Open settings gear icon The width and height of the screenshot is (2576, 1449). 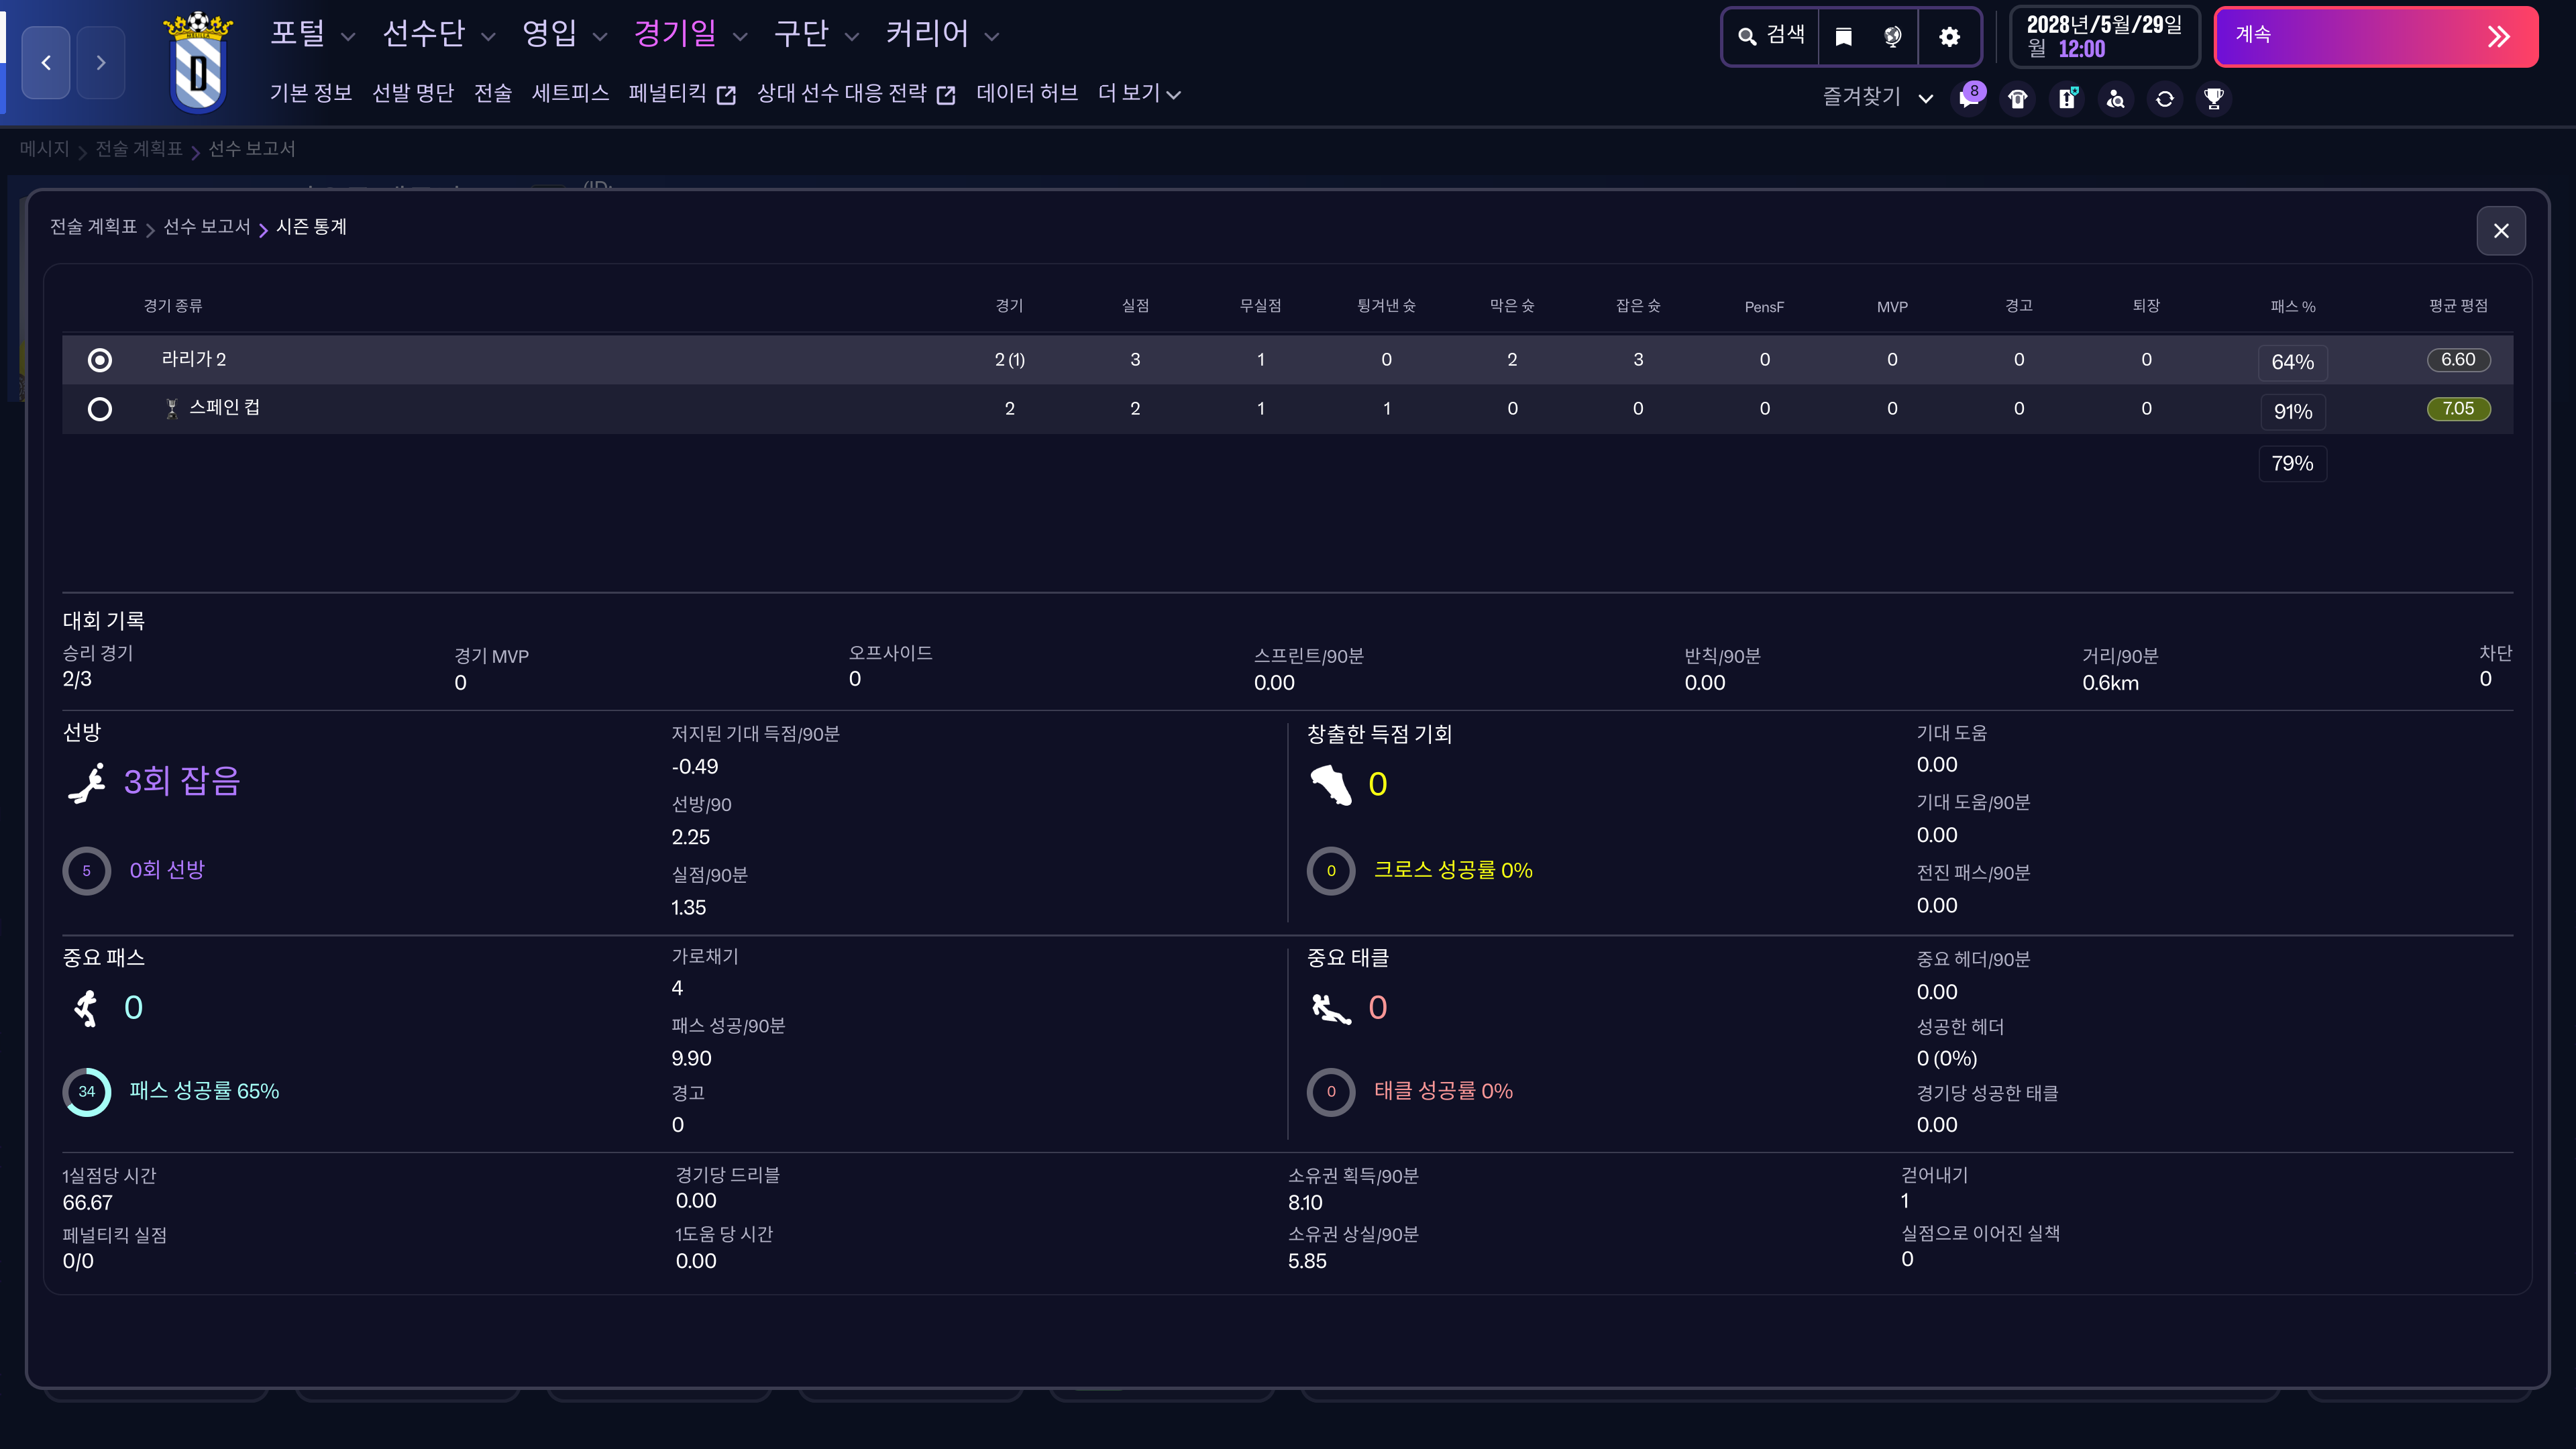click(1949, 37)
